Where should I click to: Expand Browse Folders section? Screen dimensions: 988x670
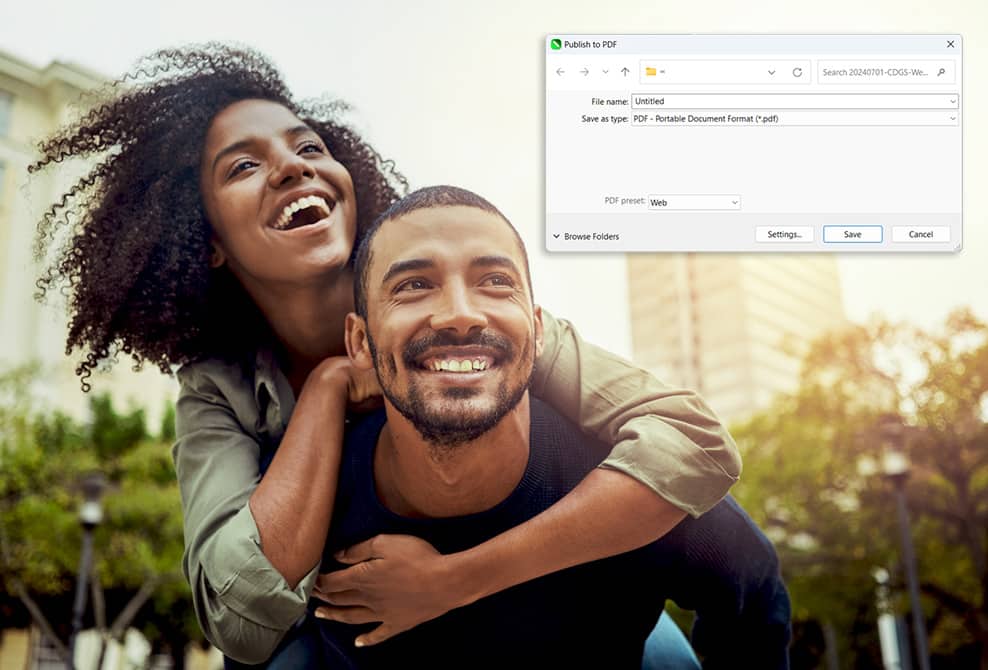click(586, 236)
